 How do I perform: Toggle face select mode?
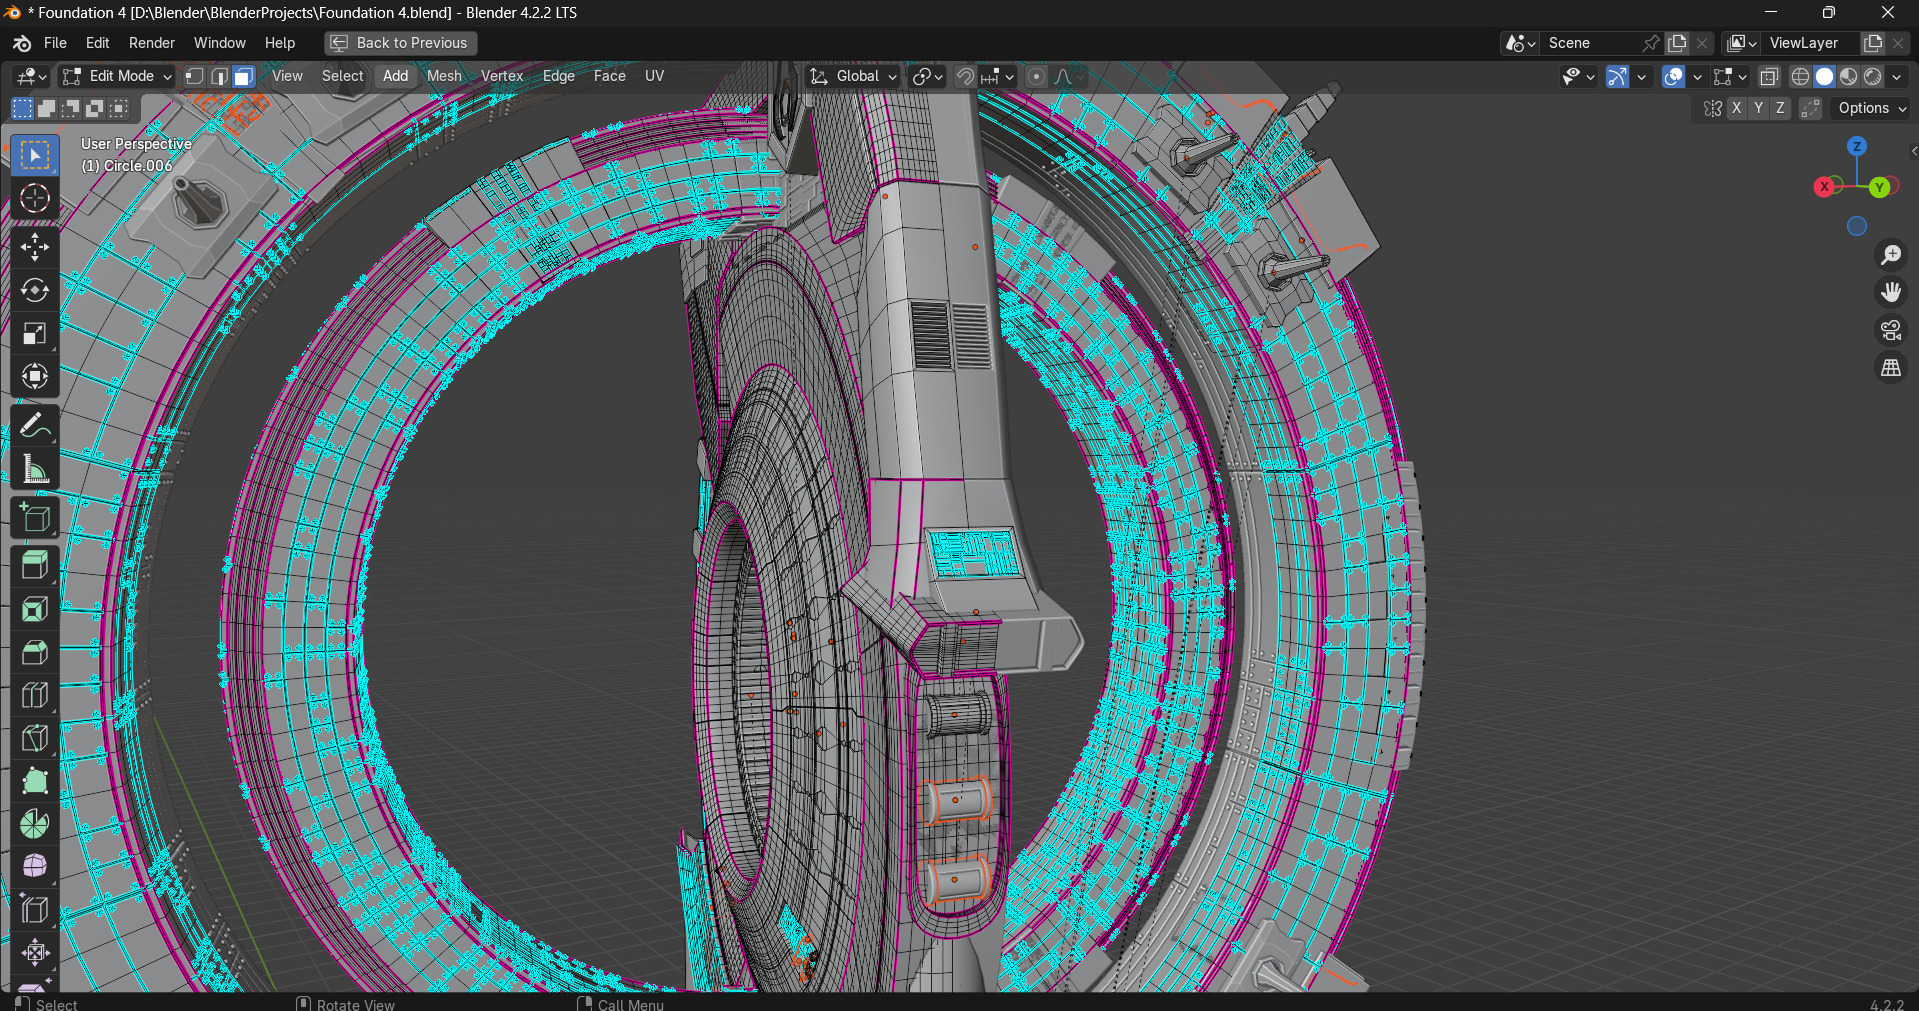point(243,76)
